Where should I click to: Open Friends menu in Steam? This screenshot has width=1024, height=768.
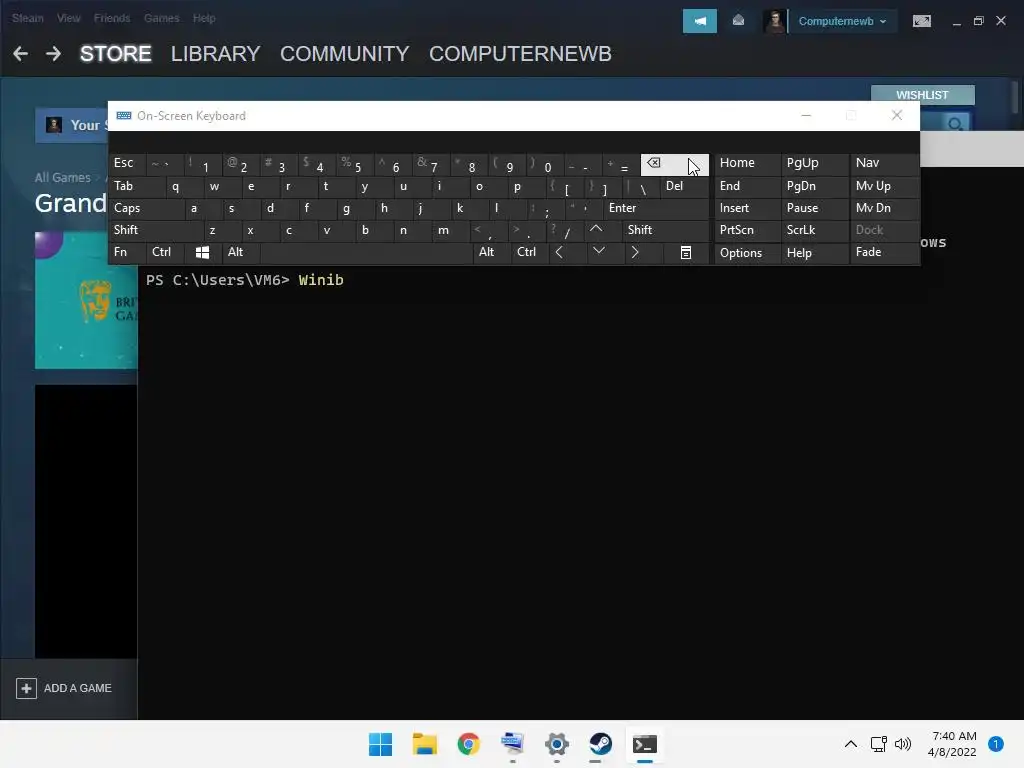click(112, 18)
